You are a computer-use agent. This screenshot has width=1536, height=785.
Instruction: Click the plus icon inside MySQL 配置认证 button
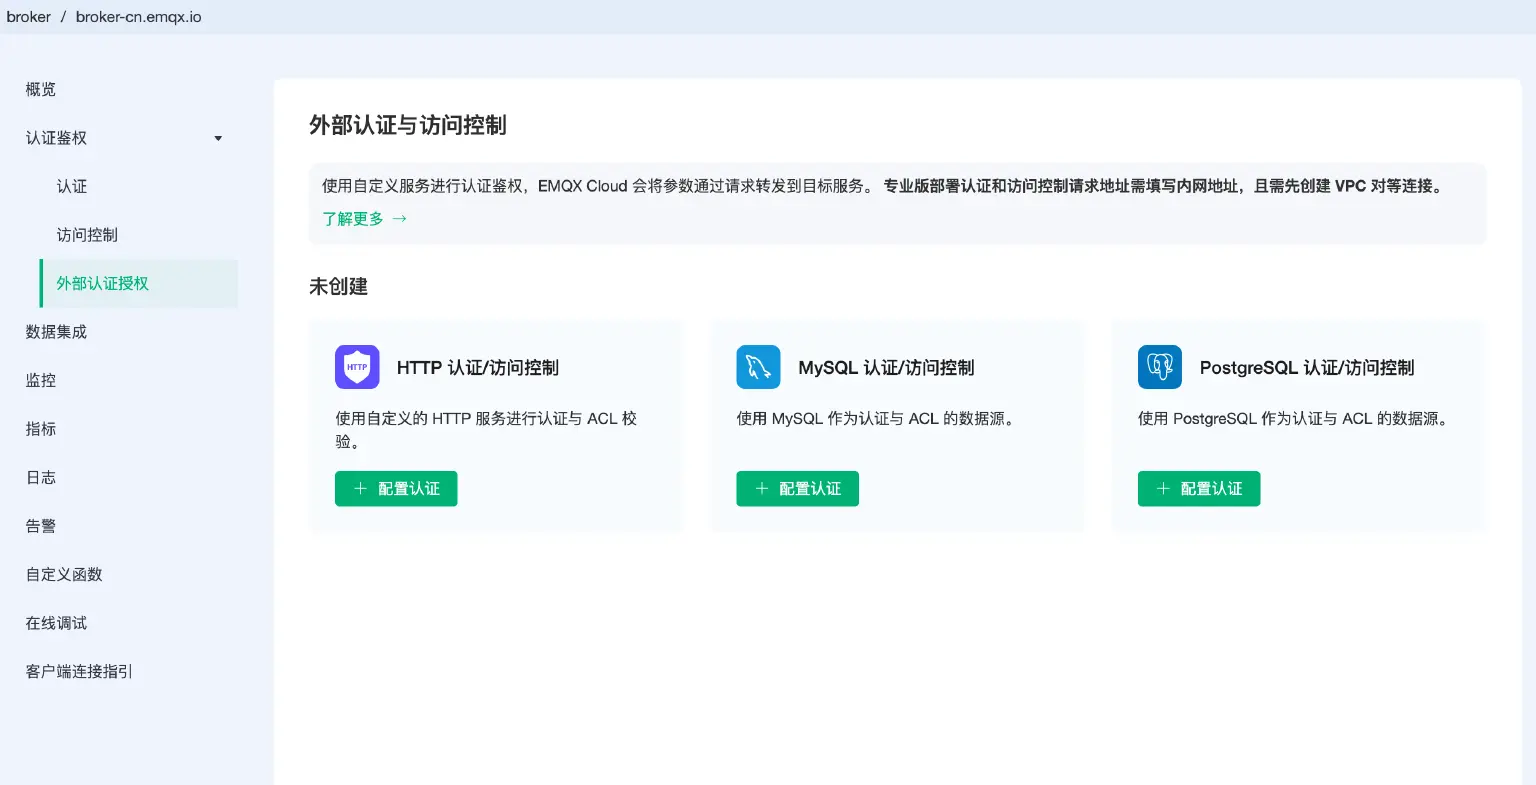pyautogui.click(x=762, y=488)
